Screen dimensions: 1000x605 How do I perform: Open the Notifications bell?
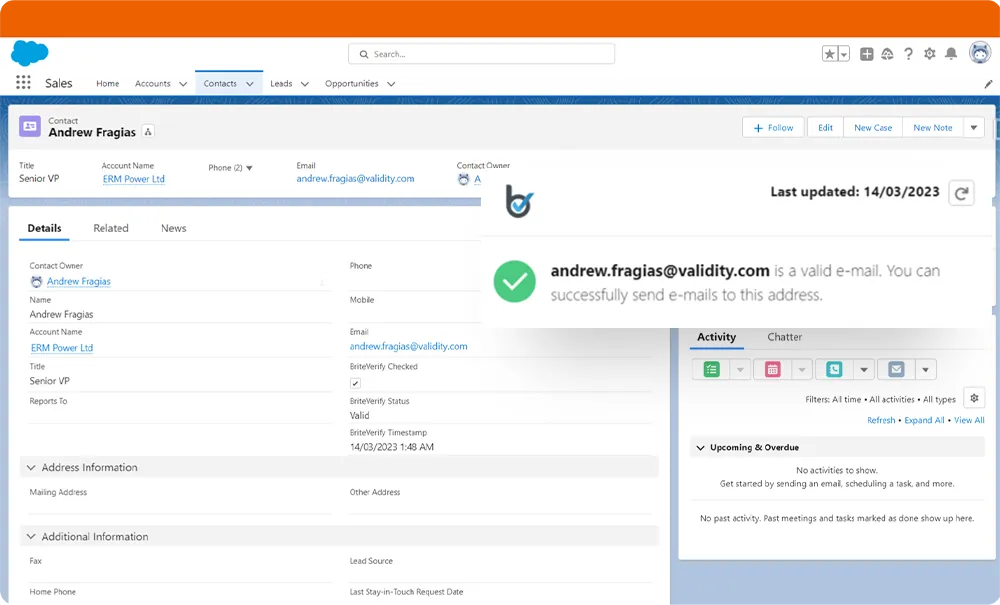pos(951,54)
